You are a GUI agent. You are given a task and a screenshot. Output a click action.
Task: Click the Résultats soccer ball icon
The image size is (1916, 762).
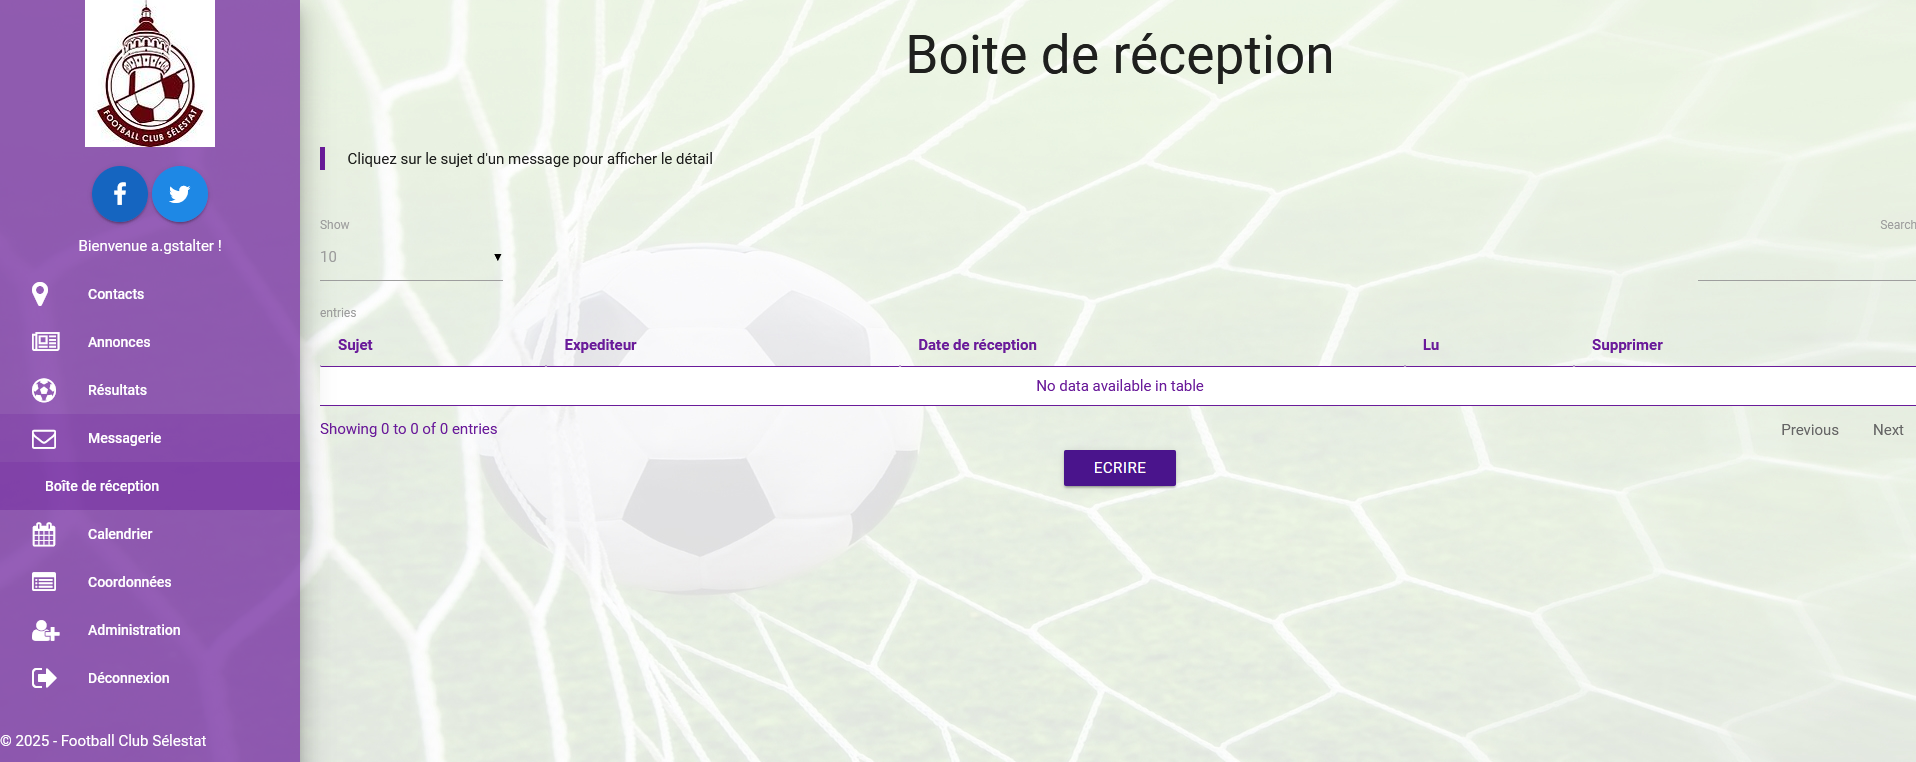44,390
